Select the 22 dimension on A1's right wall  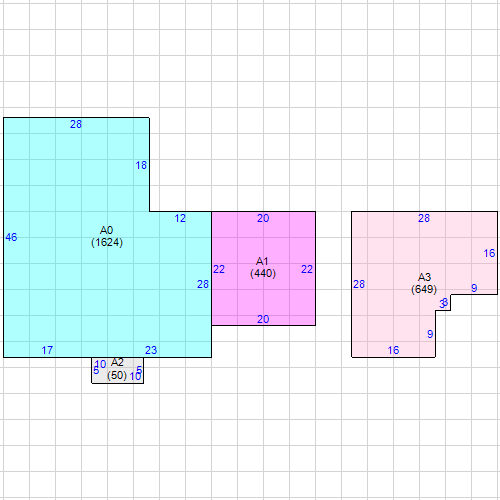(307, 269)
